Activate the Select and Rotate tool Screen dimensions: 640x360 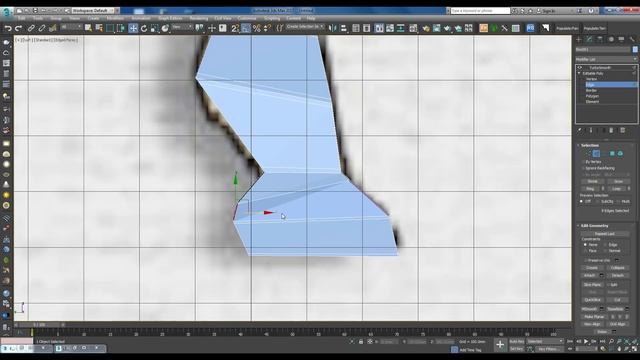pos(144,28)
